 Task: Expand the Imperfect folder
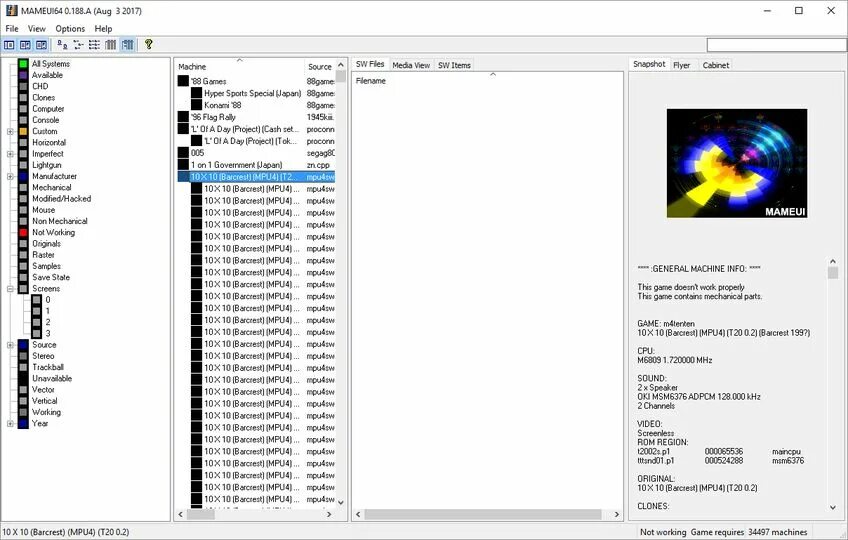coord(10,154)
